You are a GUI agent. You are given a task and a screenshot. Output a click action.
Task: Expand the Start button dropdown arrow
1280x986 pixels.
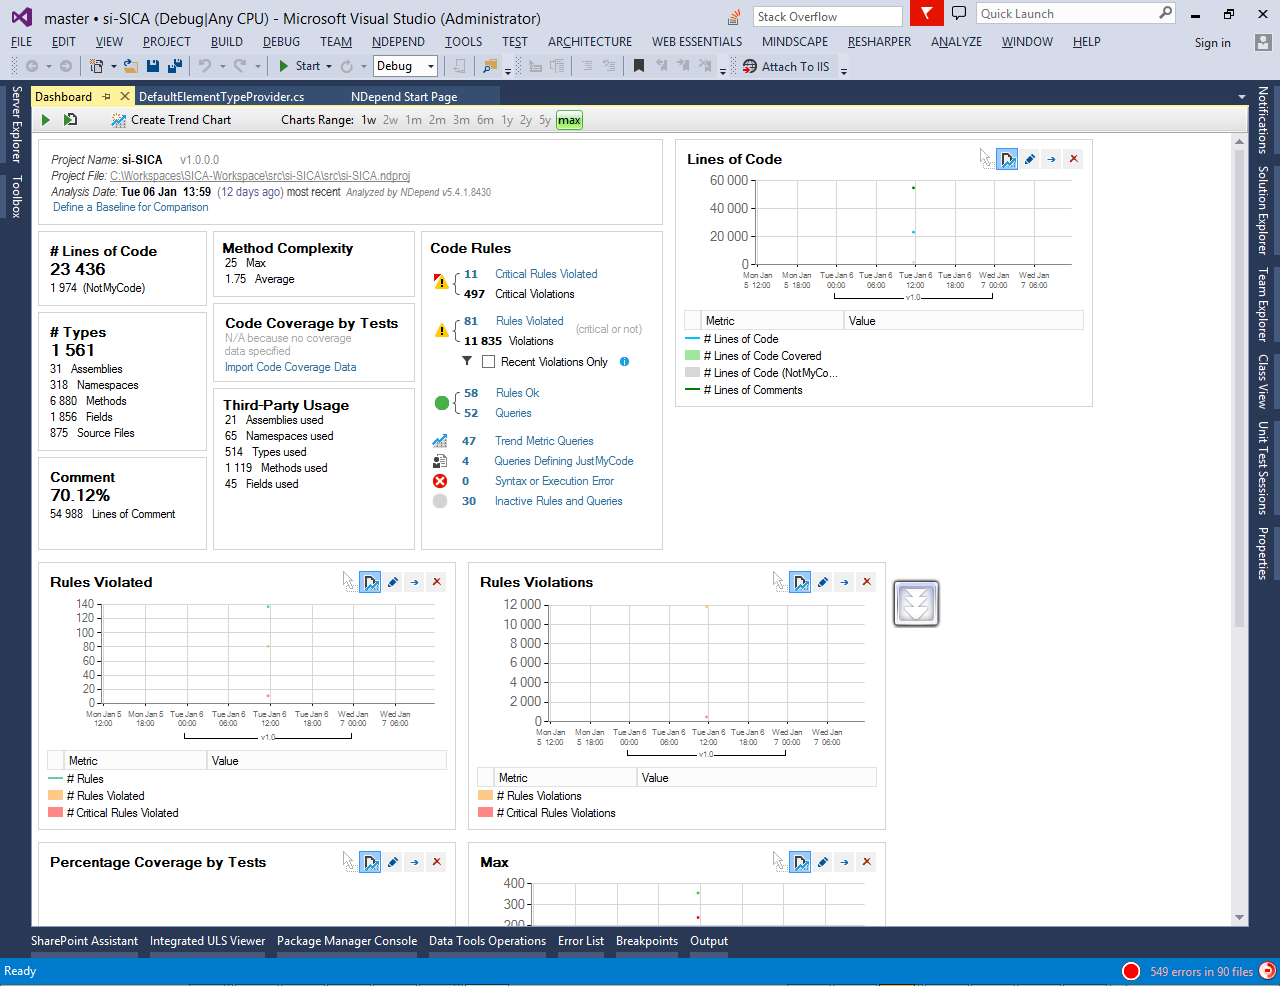[329, 67]
